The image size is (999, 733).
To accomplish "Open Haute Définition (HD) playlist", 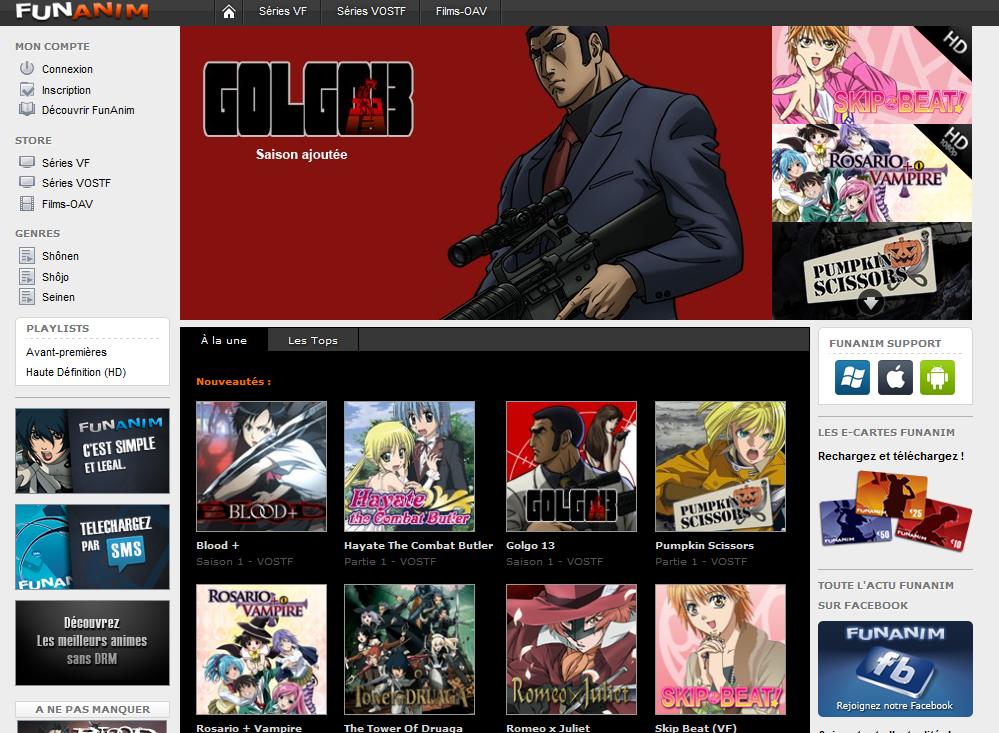I will tap(76, 372).
